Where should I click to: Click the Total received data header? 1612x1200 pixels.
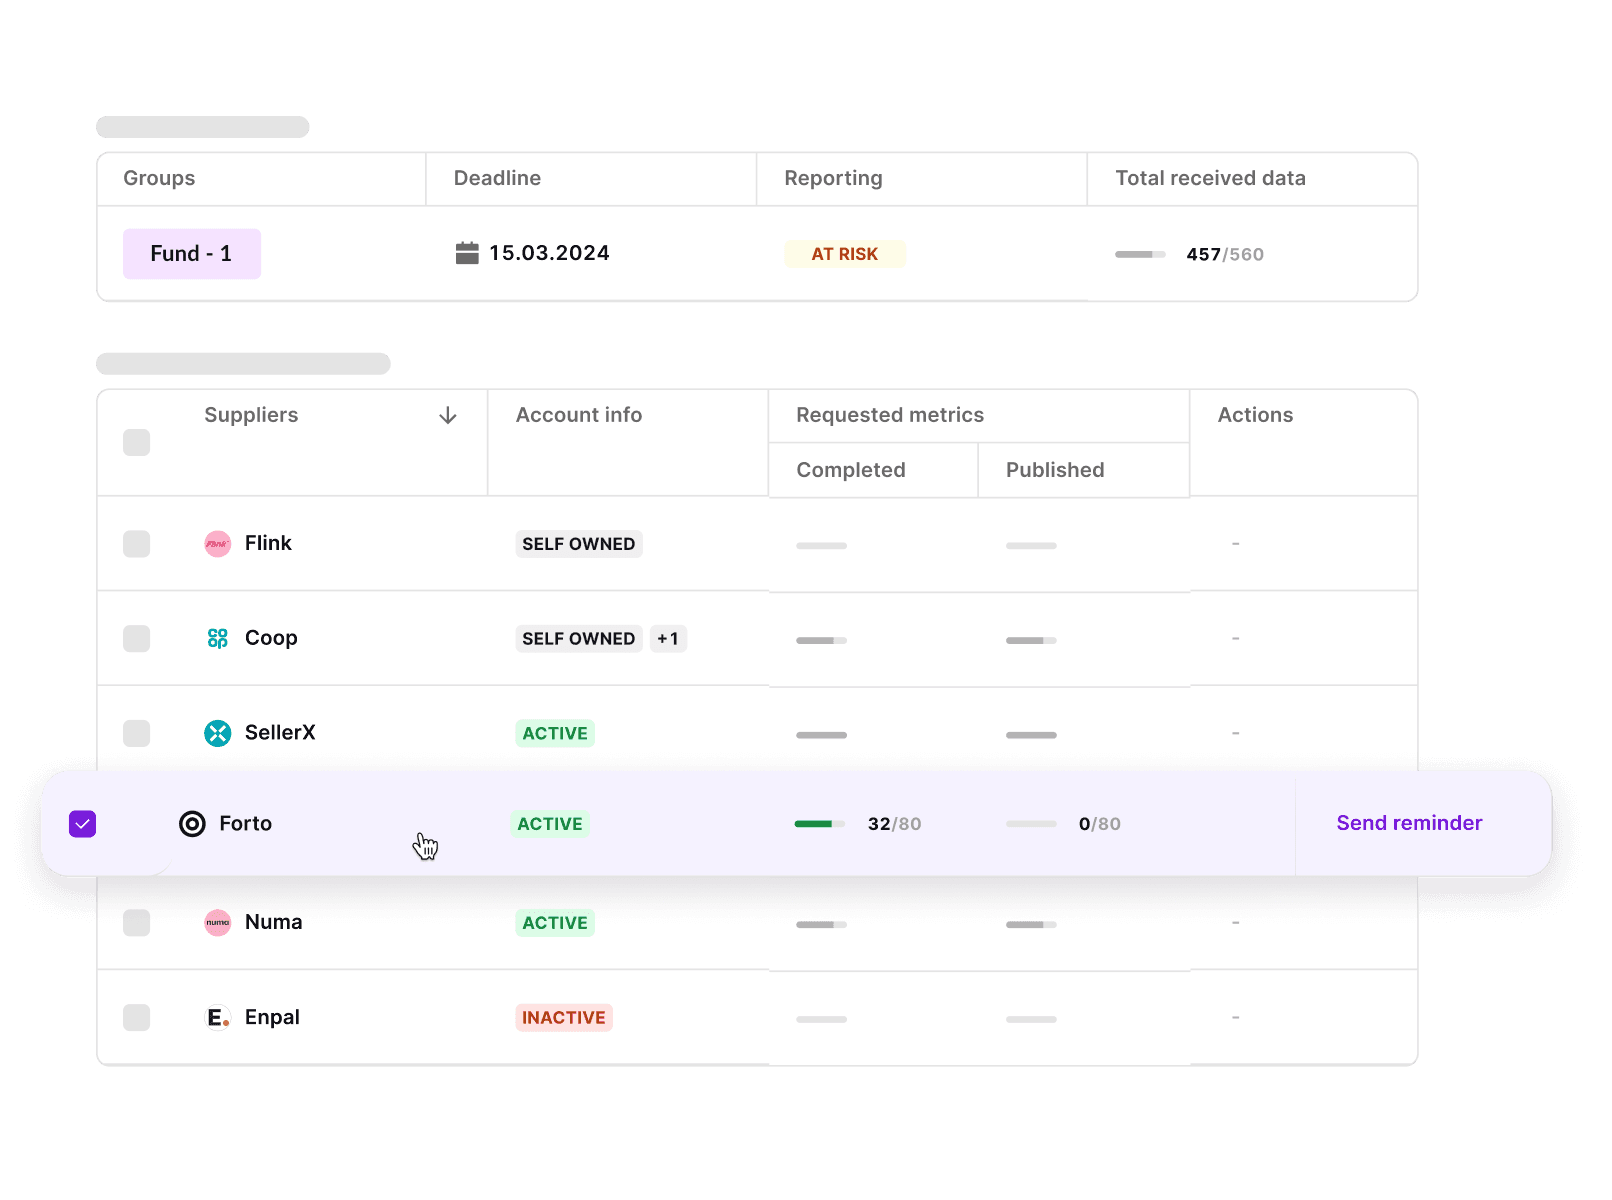pos(1210,178)
